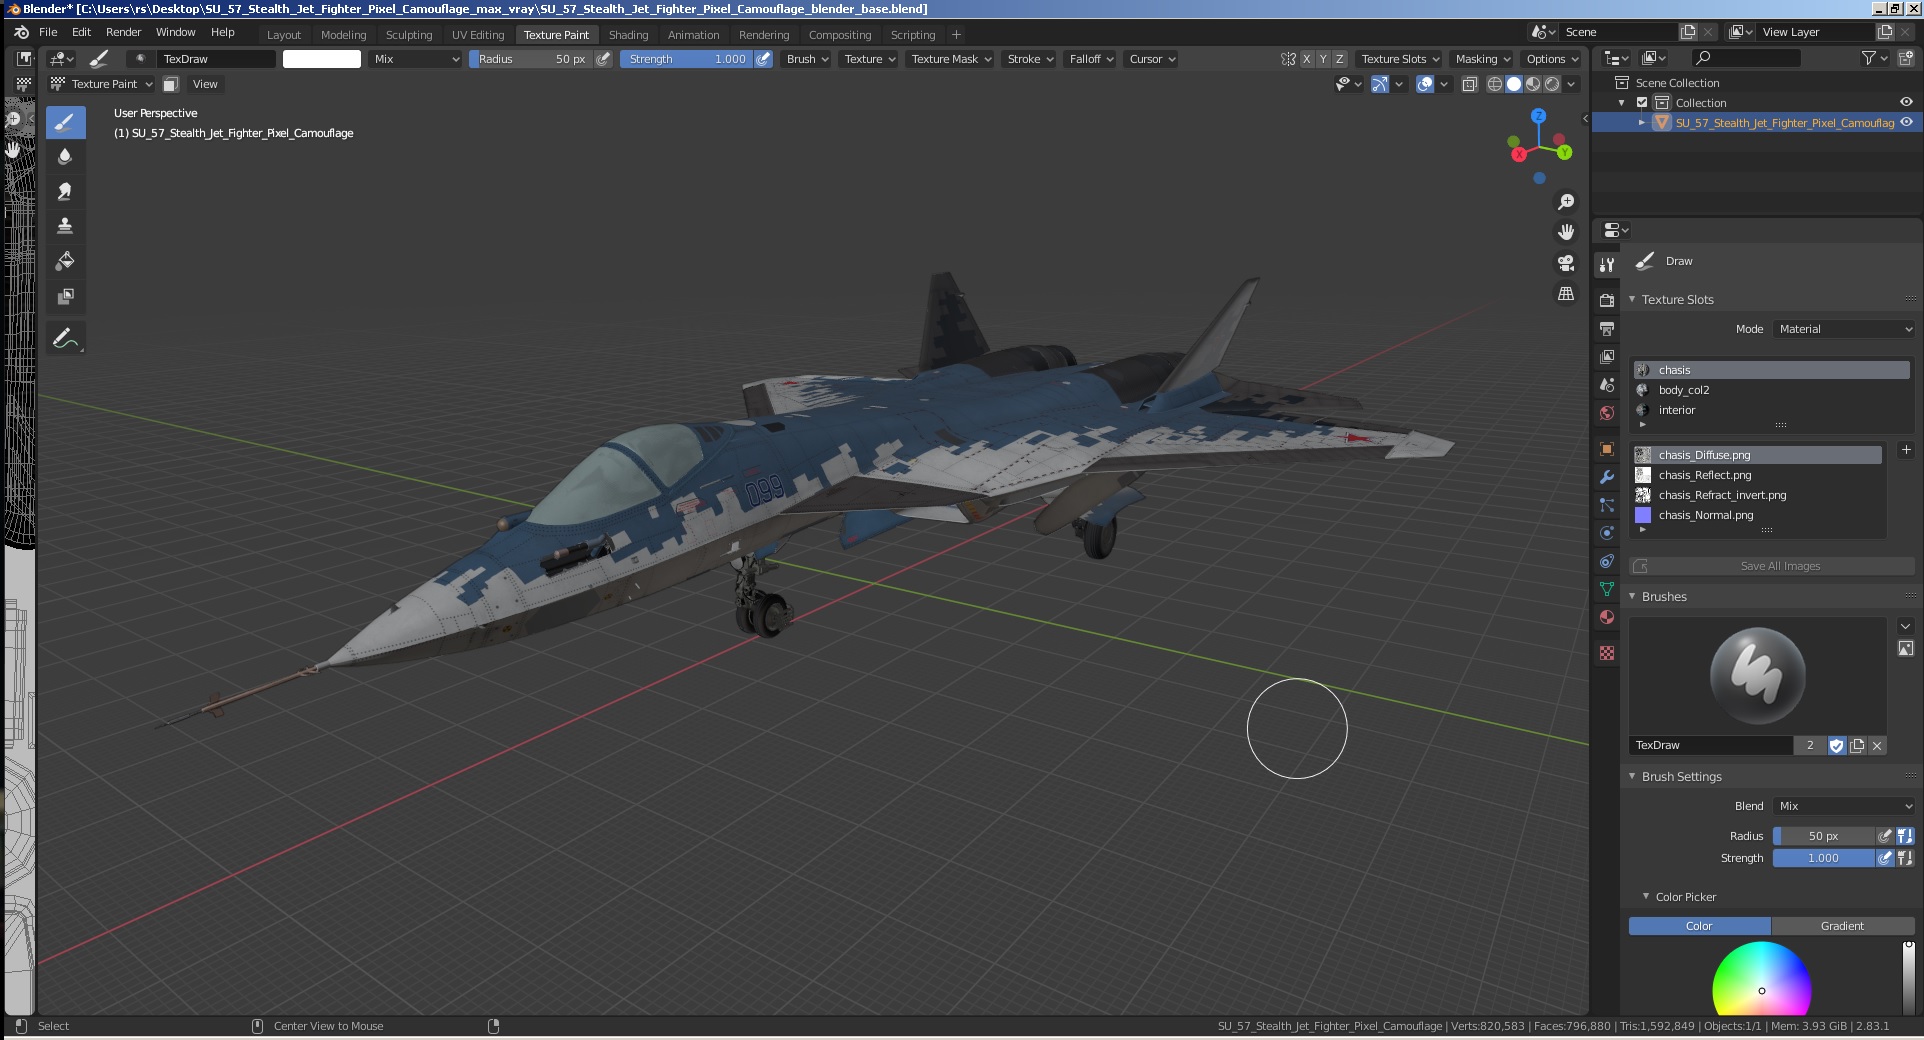
Task: Add new texture slot with plus button
Action: pos(1906,450)
